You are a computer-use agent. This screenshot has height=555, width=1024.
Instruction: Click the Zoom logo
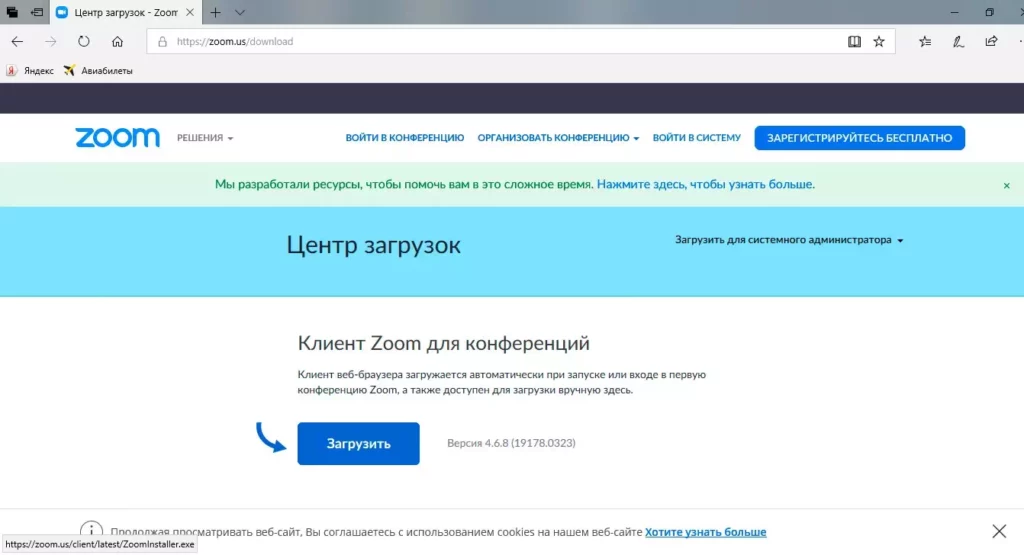[118, 138]
